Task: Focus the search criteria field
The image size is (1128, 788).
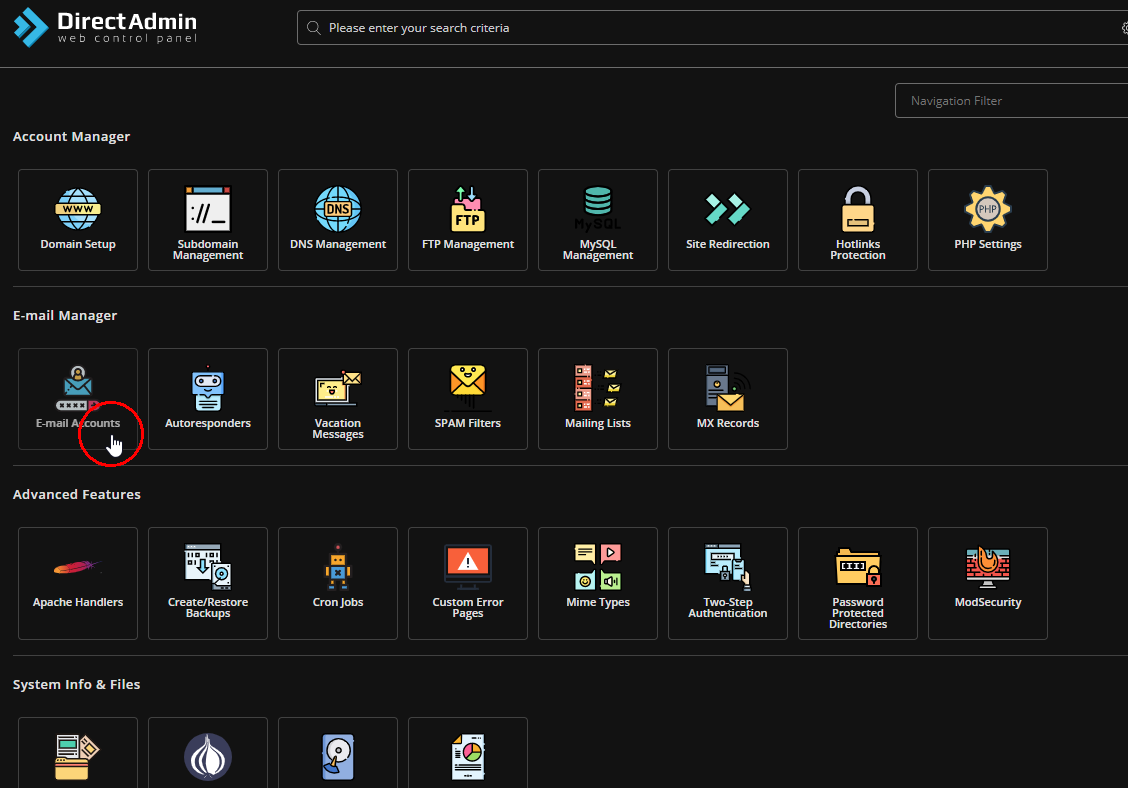Action: (x=712, y=27)
